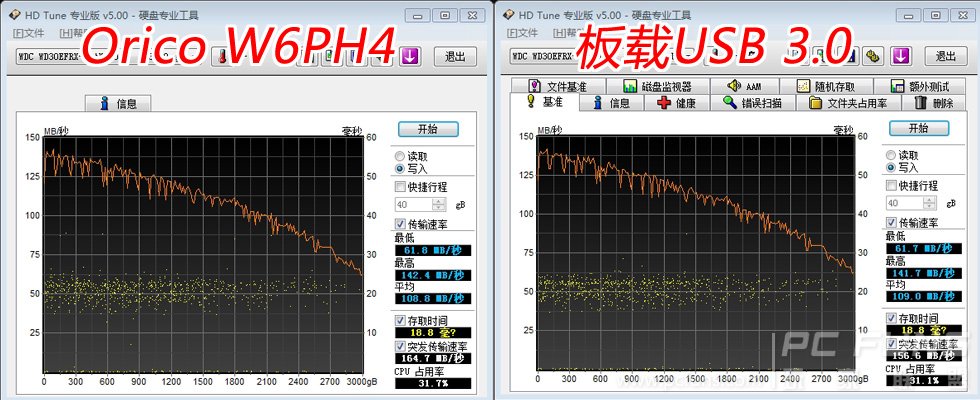This screenshot has width=980, height=400.
Task: Click the purple down-arrow icon in right window toolbar
Action: [x=900, y=56]
